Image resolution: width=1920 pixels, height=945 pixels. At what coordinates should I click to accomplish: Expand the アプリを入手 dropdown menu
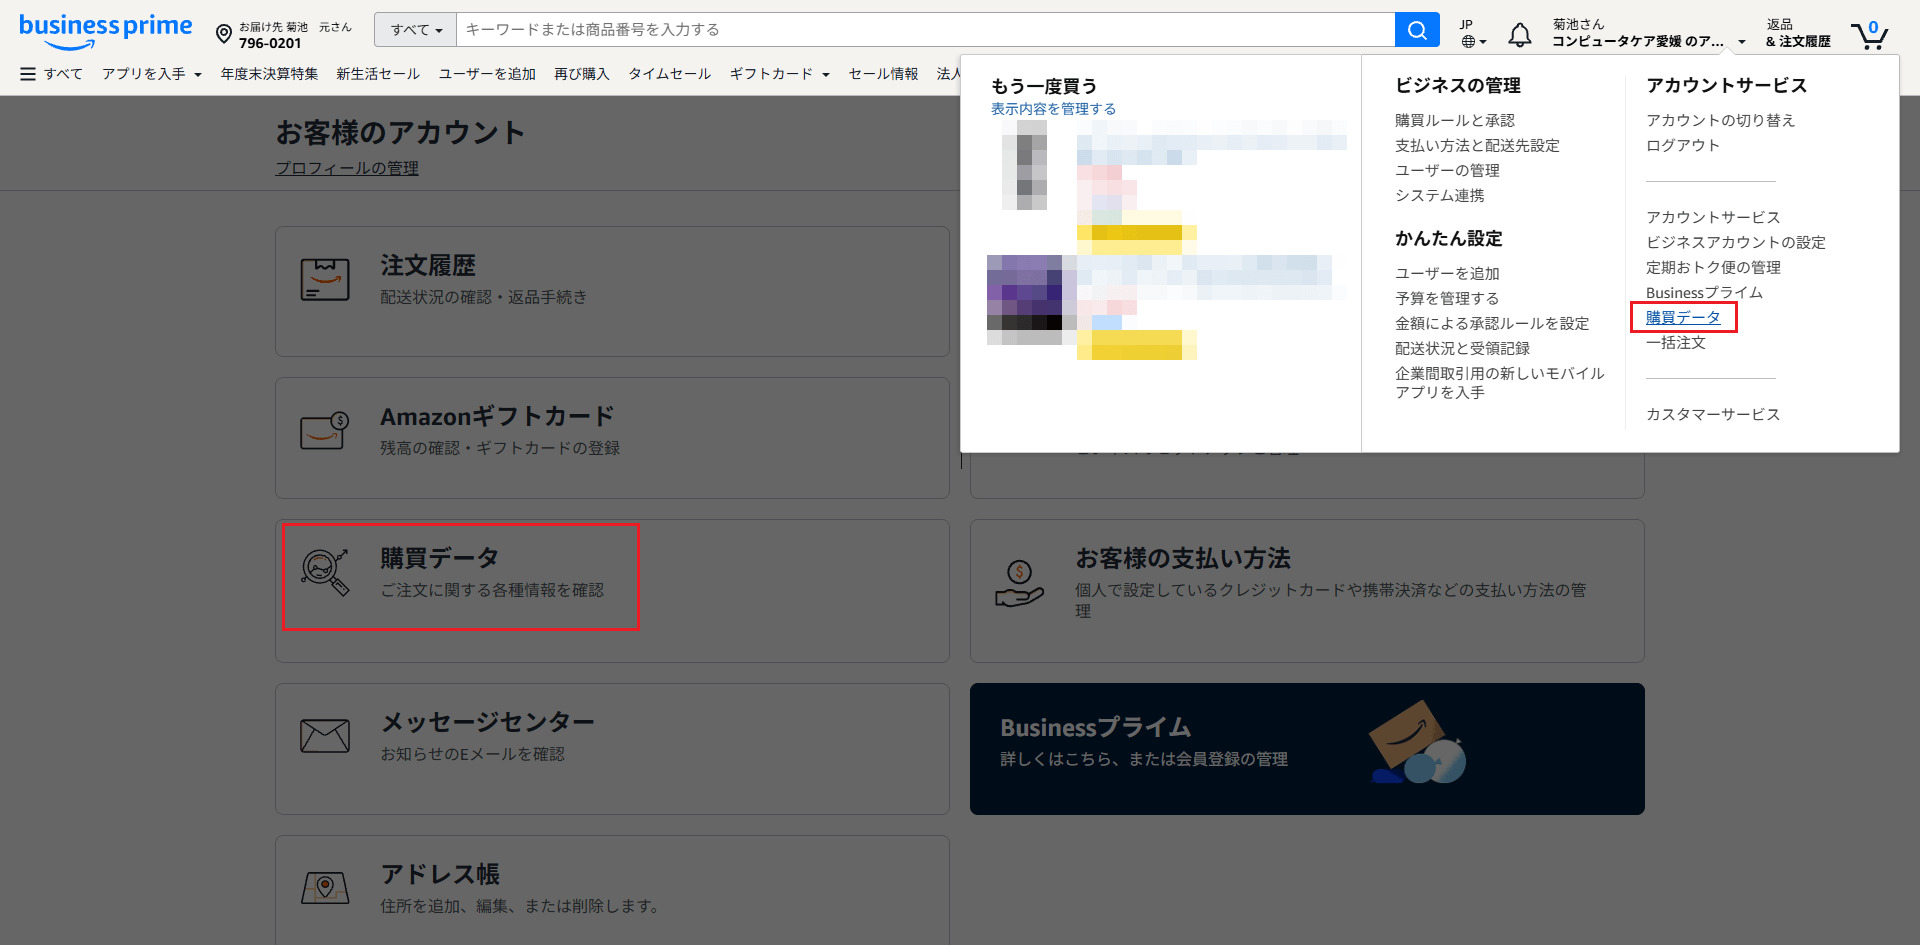pyautogui.click(x=151, y=74)
